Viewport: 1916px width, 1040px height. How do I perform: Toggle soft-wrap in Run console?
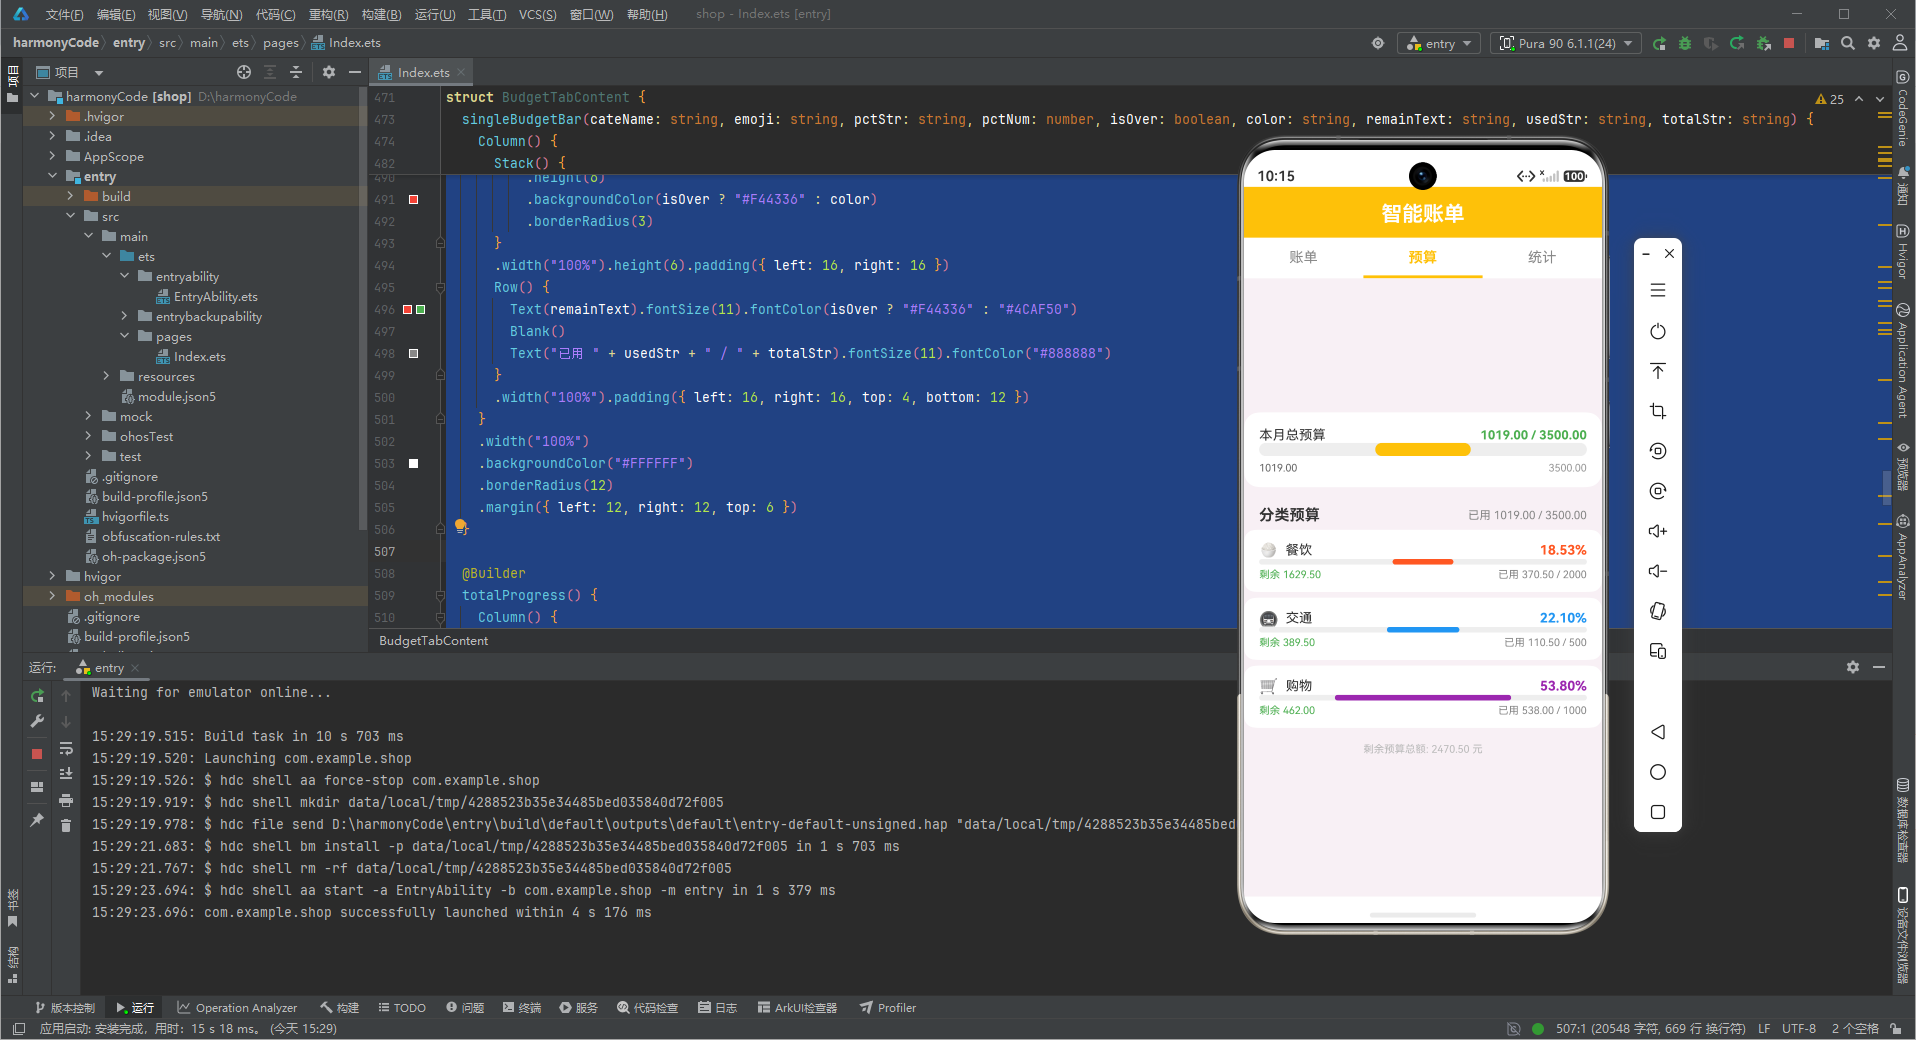pos(66,748)
